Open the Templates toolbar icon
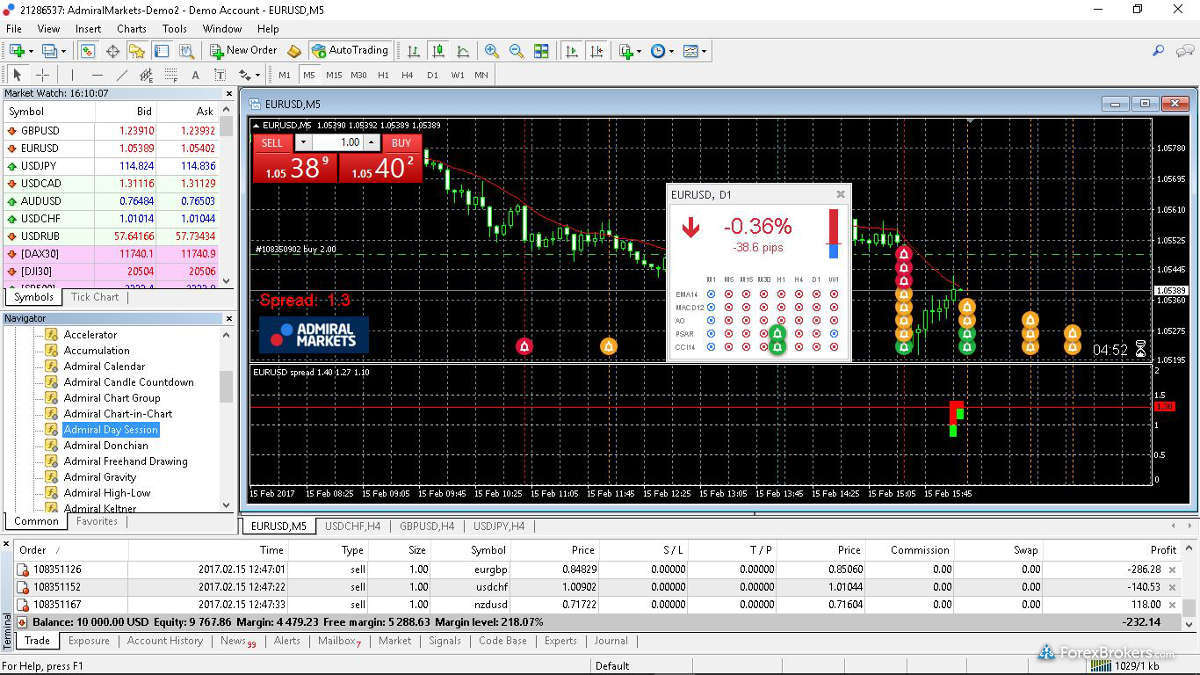The width and height of the screenshot is (1200, 675). pyautogui.click(x=690, y=50)
